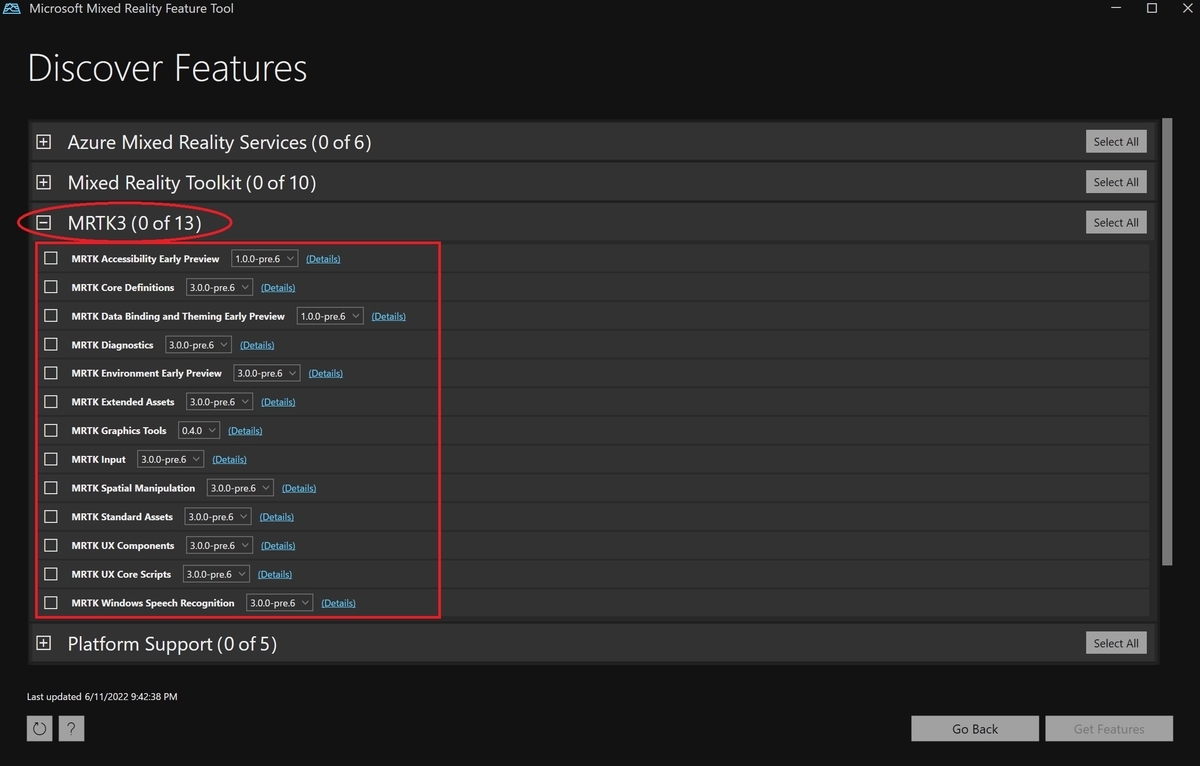Tick the MRTK Input checkbox

[x=51, y=459]
